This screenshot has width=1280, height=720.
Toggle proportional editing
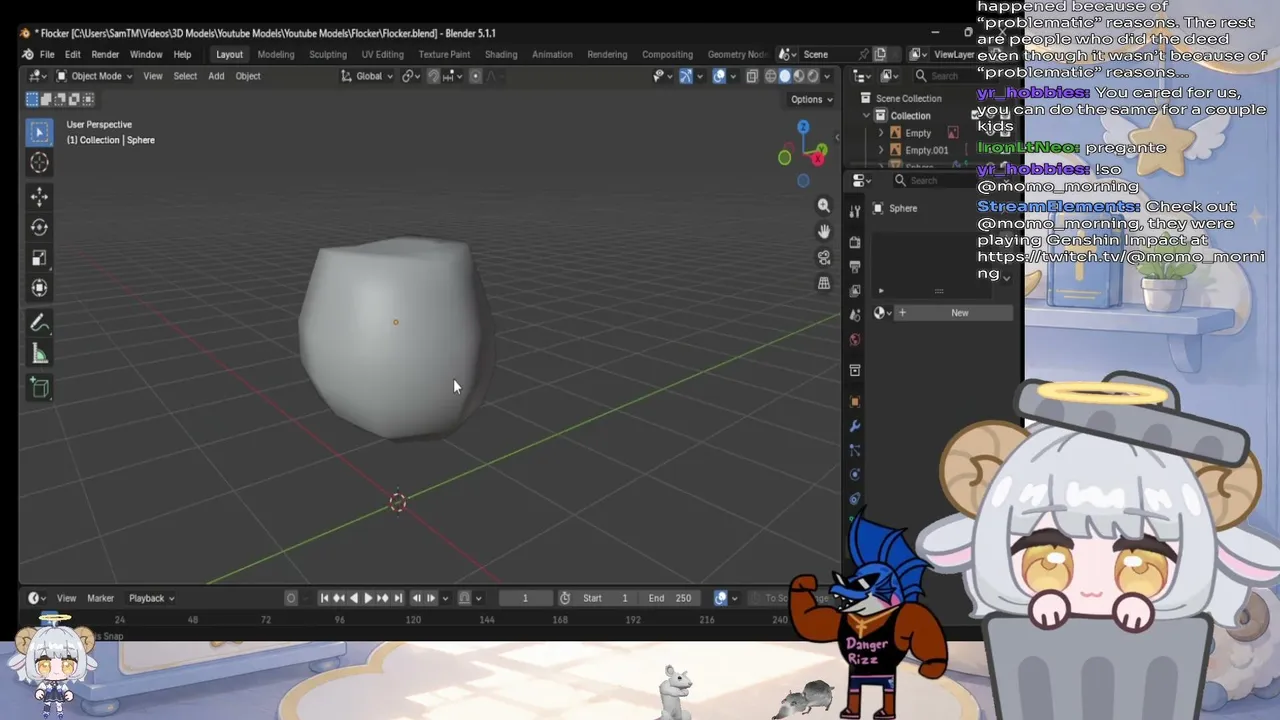tap(475, 76)
